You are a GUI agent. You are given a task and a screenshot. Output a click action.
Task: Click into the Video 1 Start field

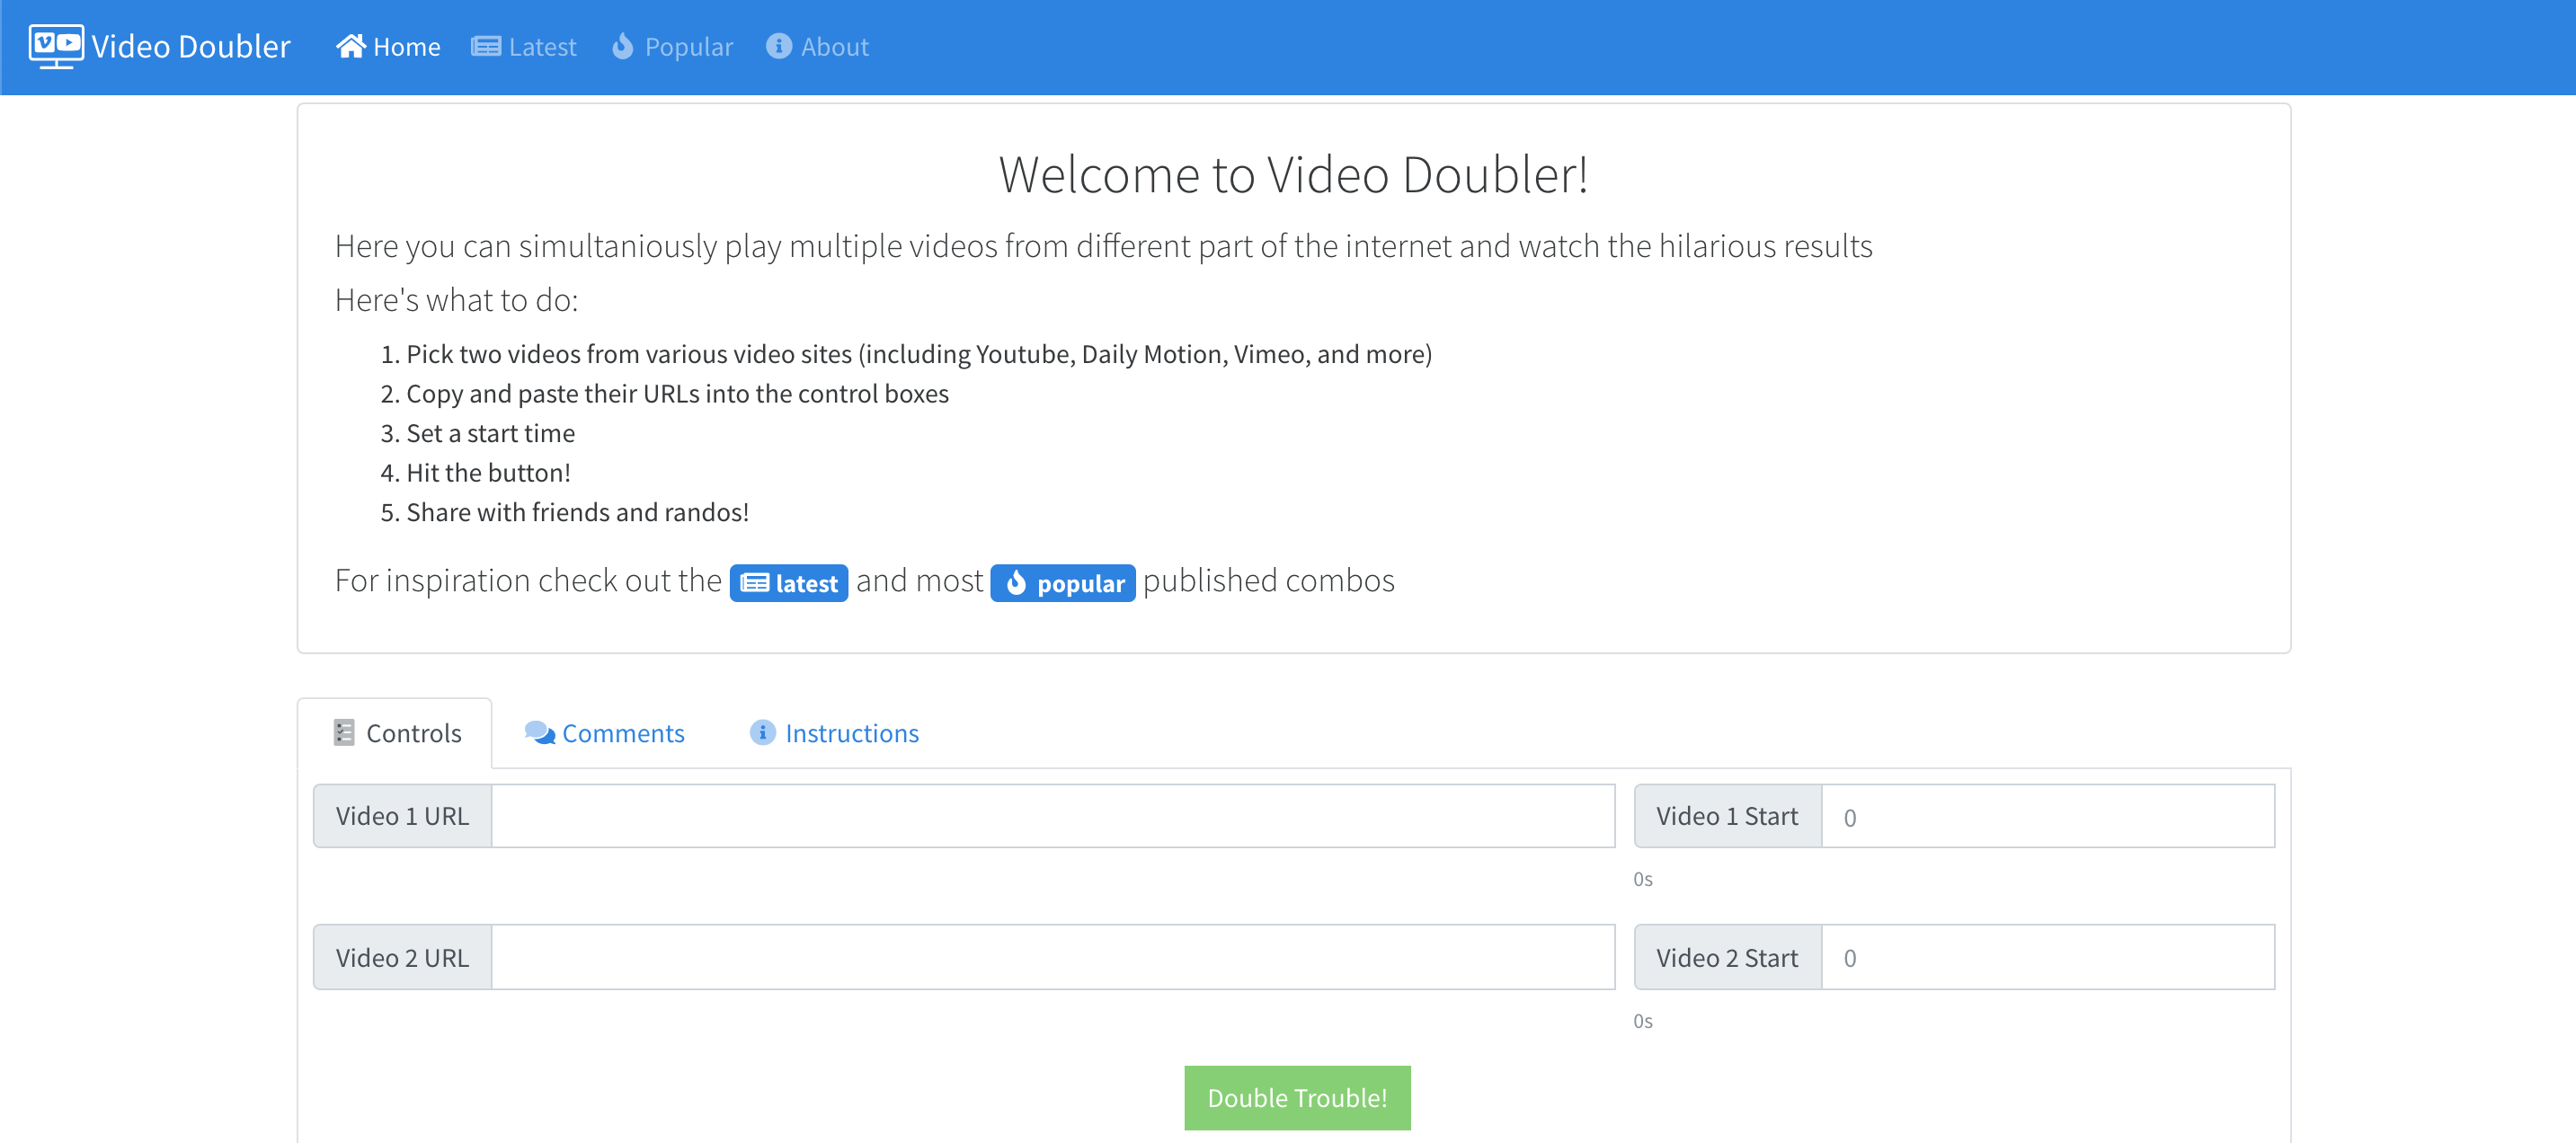2046,816
